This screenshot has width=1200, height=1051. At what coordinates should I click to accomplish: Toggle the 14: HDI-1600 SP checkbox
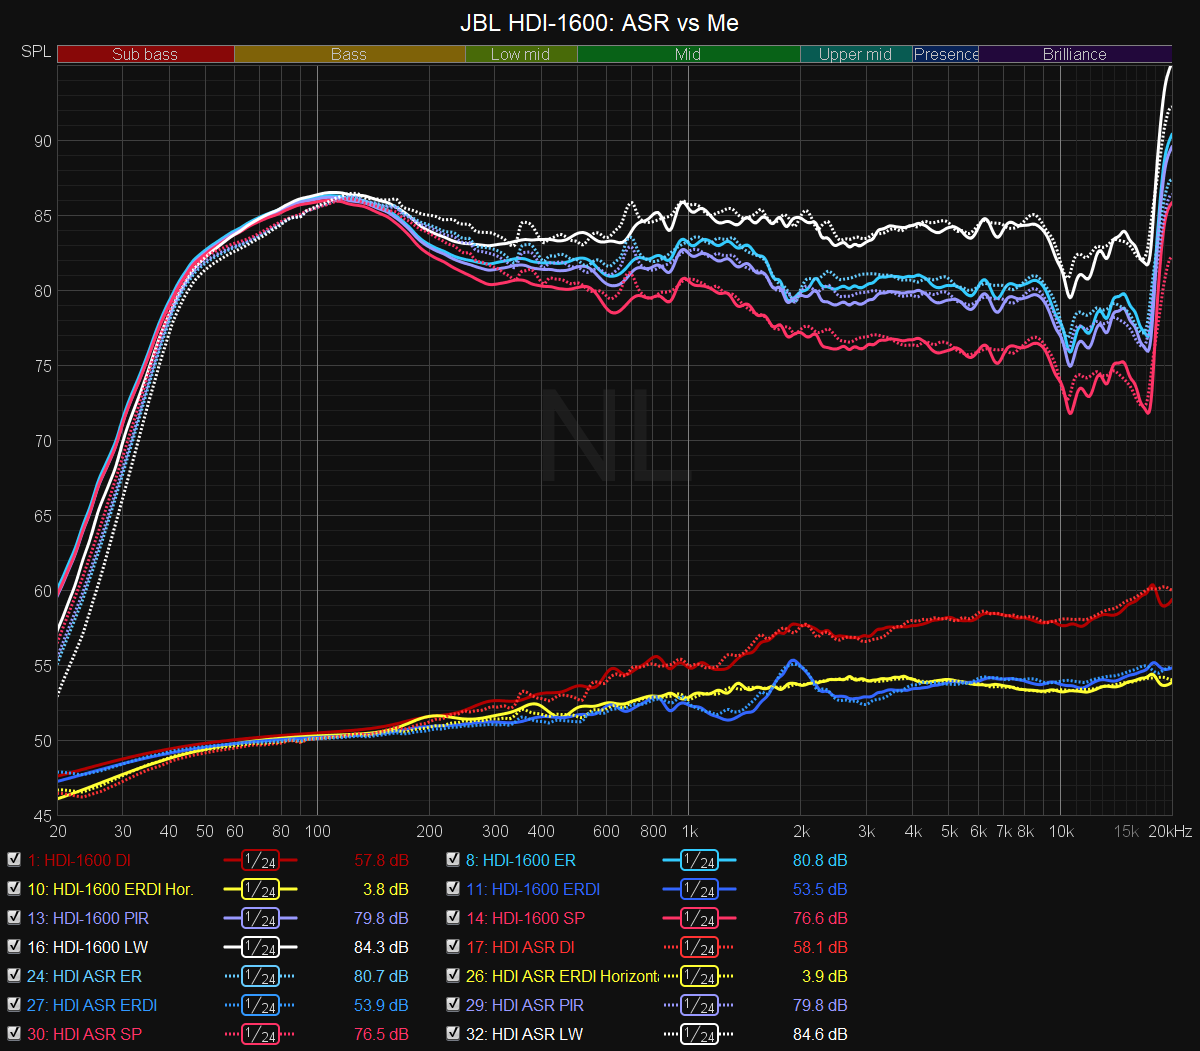click(x=453, y=918)
